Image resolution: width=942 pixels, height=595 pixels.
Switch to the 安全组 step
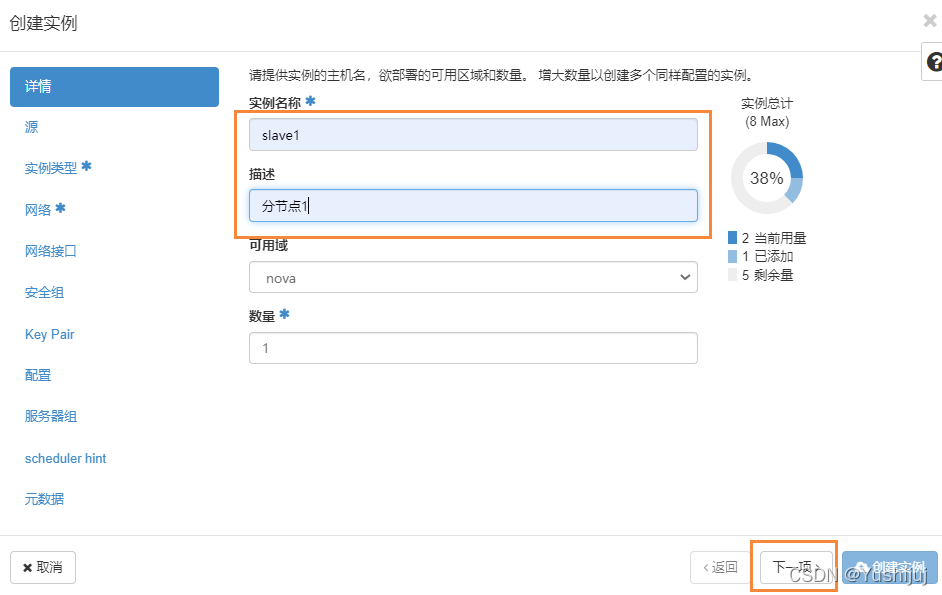point(41,292)
